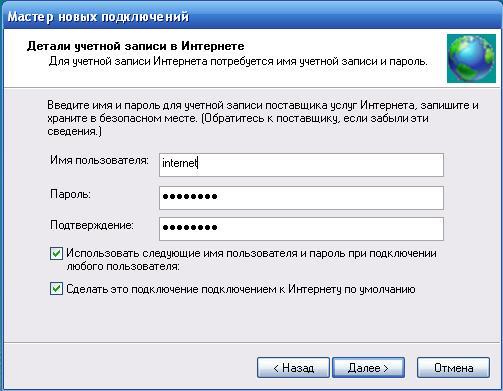Click the 'Далее >' button
Screen dimensions: 503x391
pos(368,368)
